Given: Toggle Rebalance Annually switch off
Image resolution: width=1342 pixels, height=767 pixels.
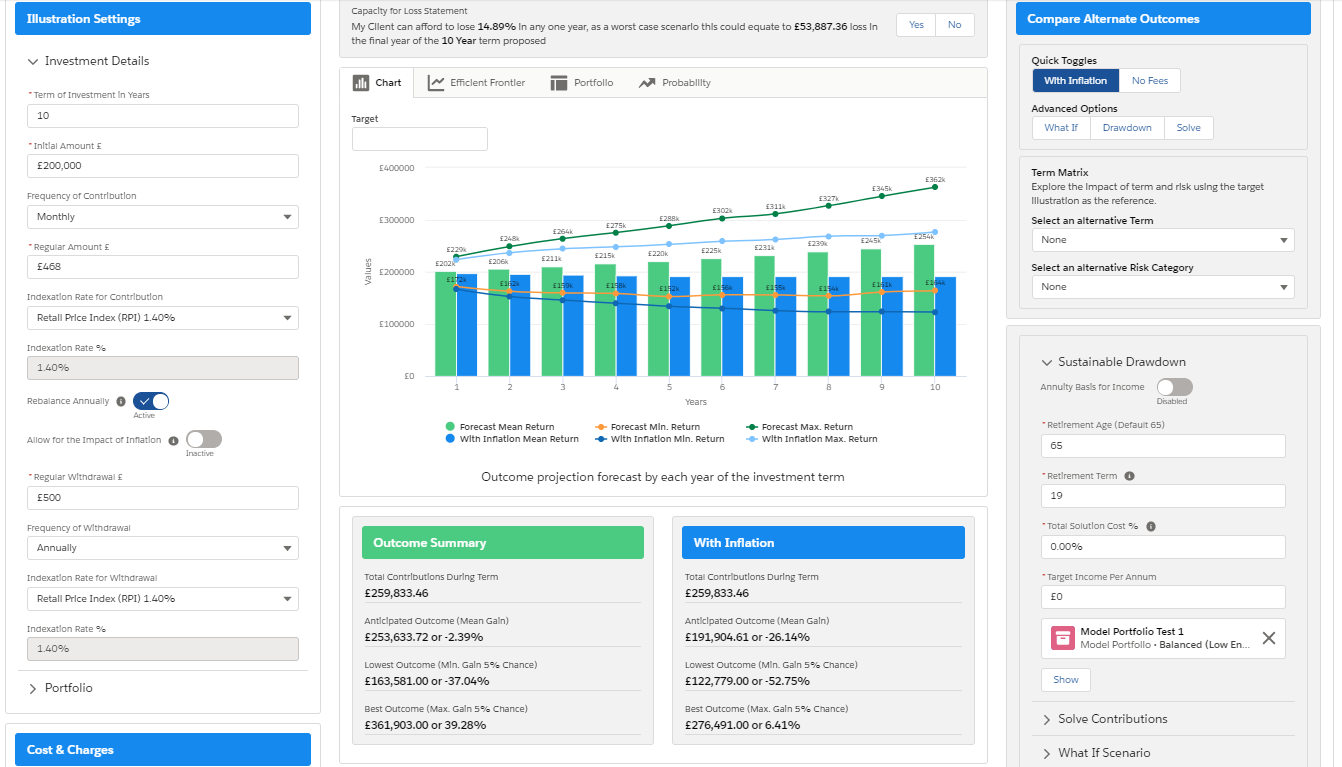Looking at the screenshot, I should click(x=151, y=401).
